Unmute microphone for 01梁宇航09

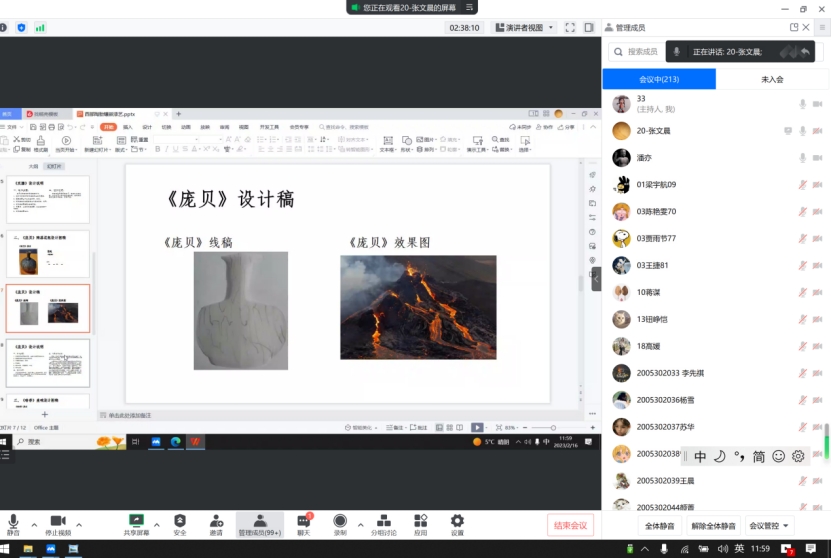(x=803, y=184)
